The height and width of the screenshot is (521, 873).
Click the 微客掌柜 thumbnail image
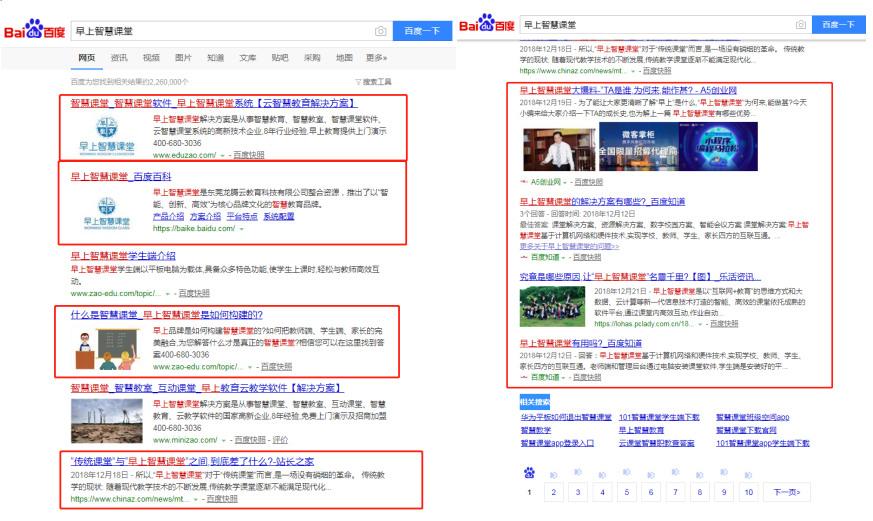click(638, 146)
